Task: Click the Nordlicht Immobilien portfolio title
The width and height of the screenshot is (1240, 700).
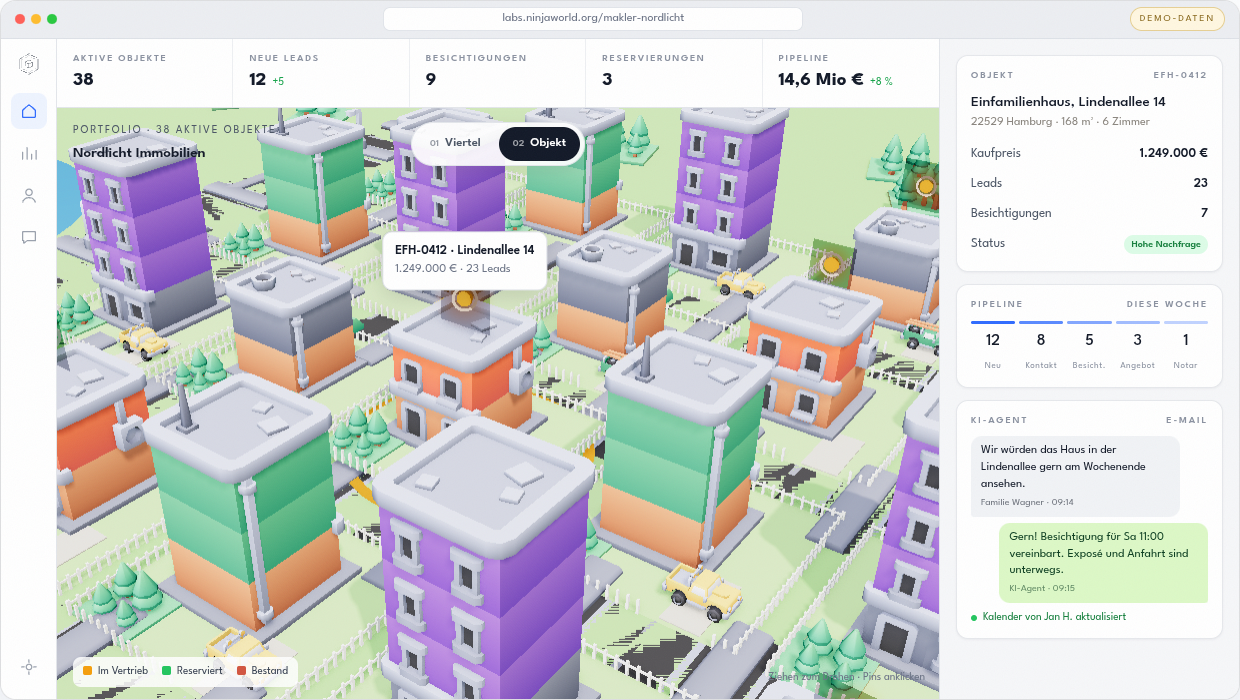Action: coord(139,153)
